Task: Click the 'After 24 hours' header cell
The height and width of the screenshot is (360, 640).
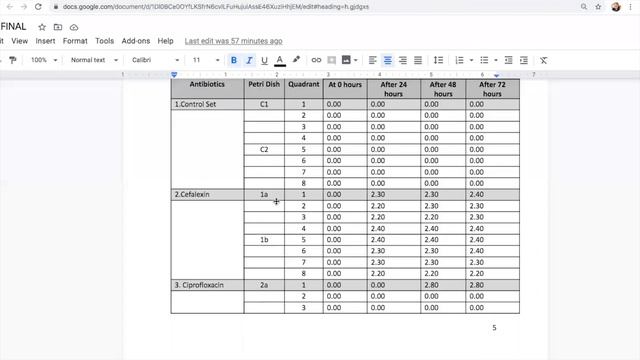Action: coord(394,89)
